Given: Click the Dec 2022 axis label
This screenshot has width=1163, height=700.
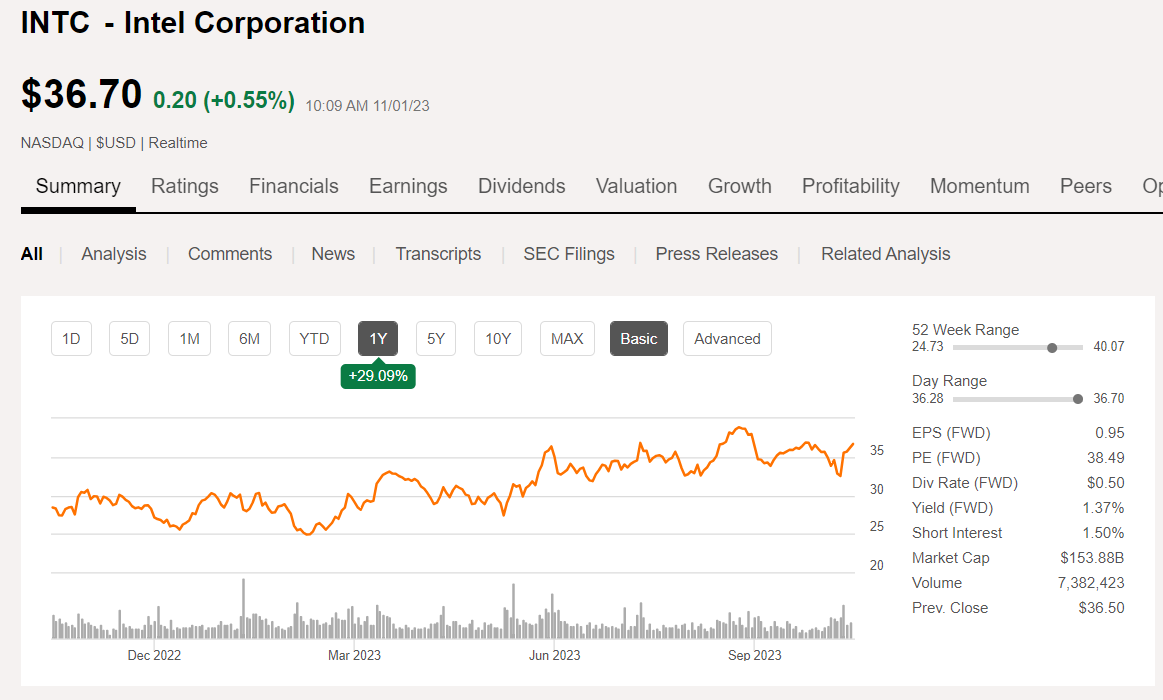Looking at the screenshot, I should [154, 656].
